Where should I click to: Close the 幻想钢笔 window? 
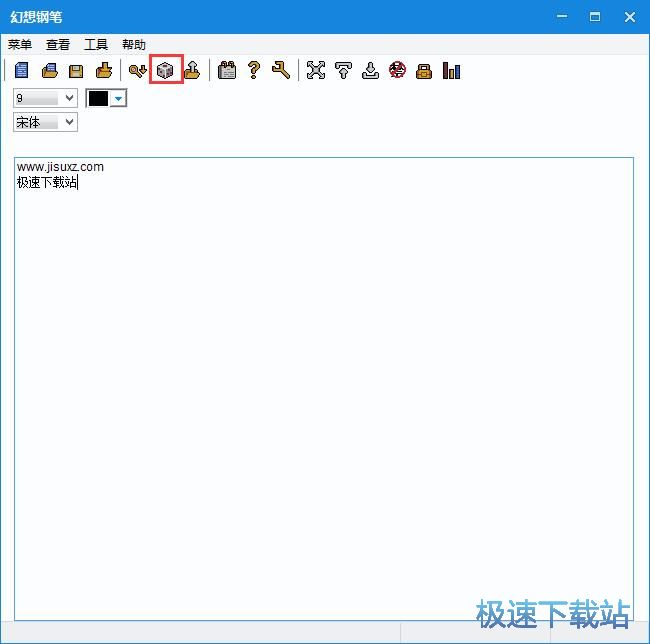click(x=630, y=17)
